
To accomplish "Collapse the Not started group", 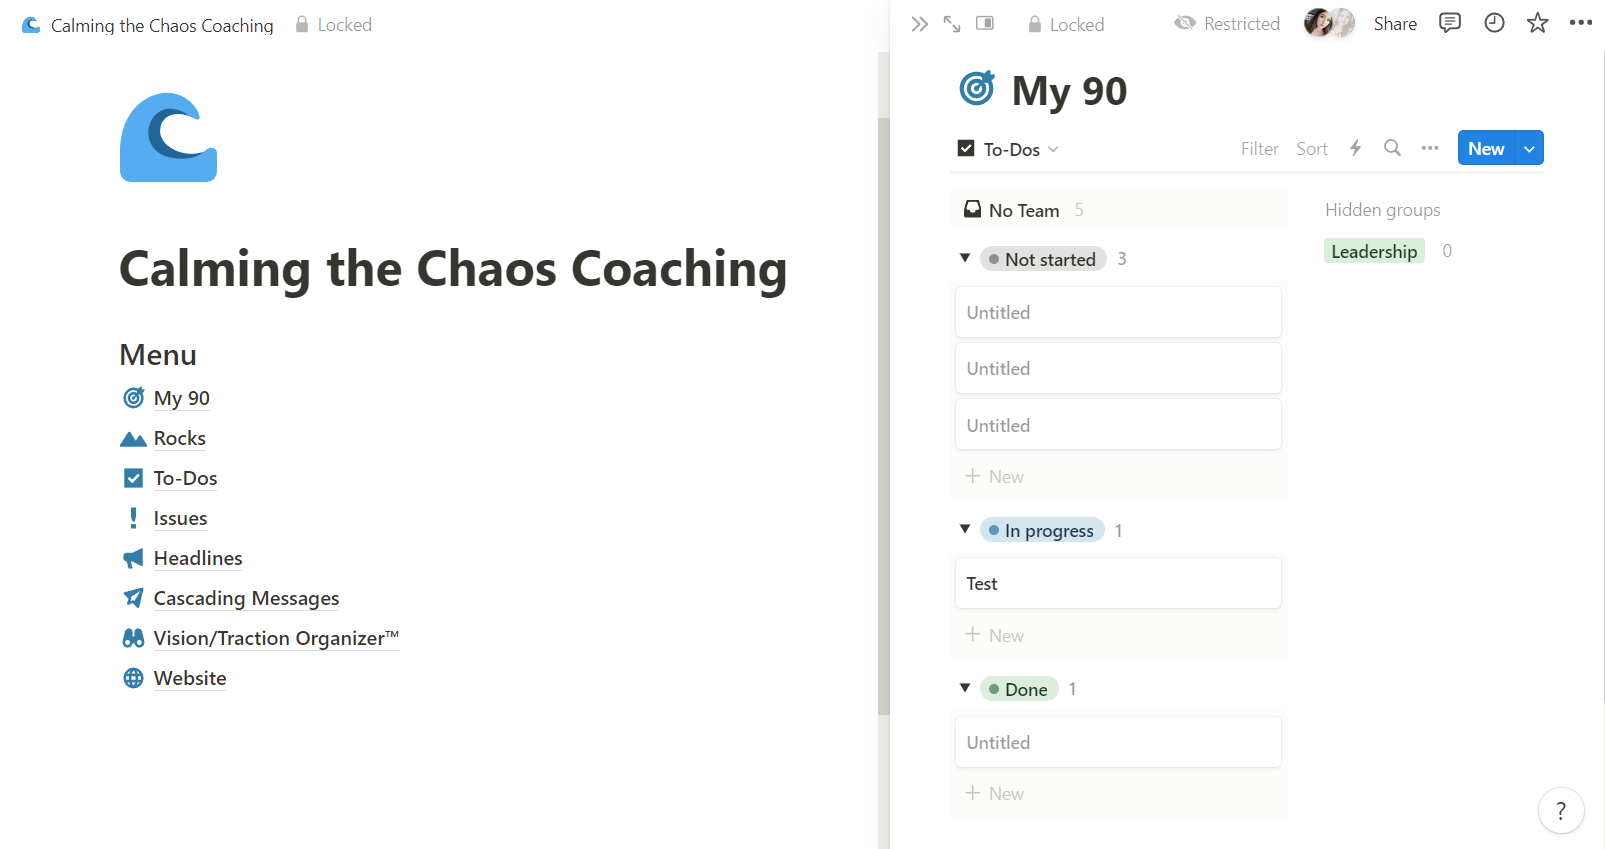I will tap(965, 258).
